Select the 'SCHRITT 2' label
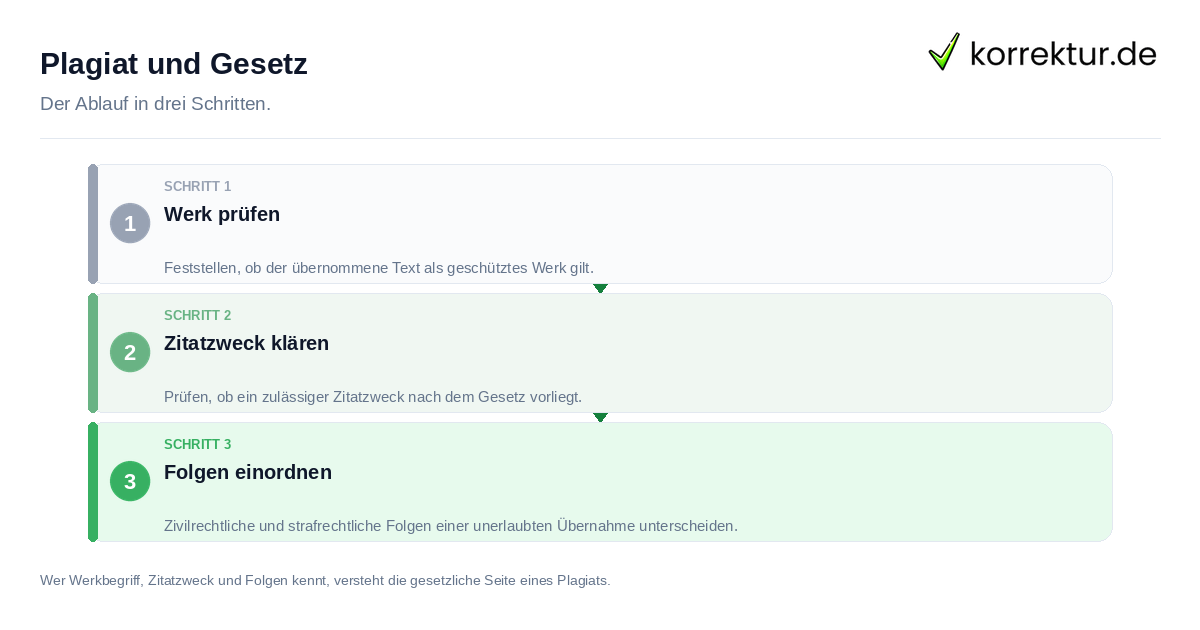The image size is (1200, 630). pos(198,315)
